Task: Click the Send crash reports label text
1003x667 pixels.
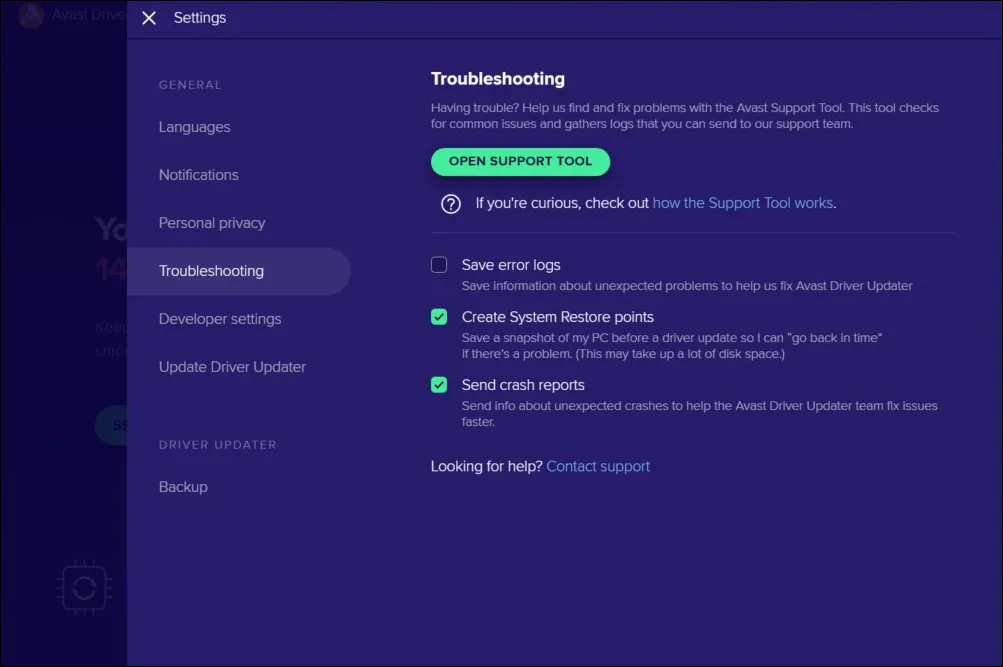Action: pyautogui.click(x=523, y=385)
